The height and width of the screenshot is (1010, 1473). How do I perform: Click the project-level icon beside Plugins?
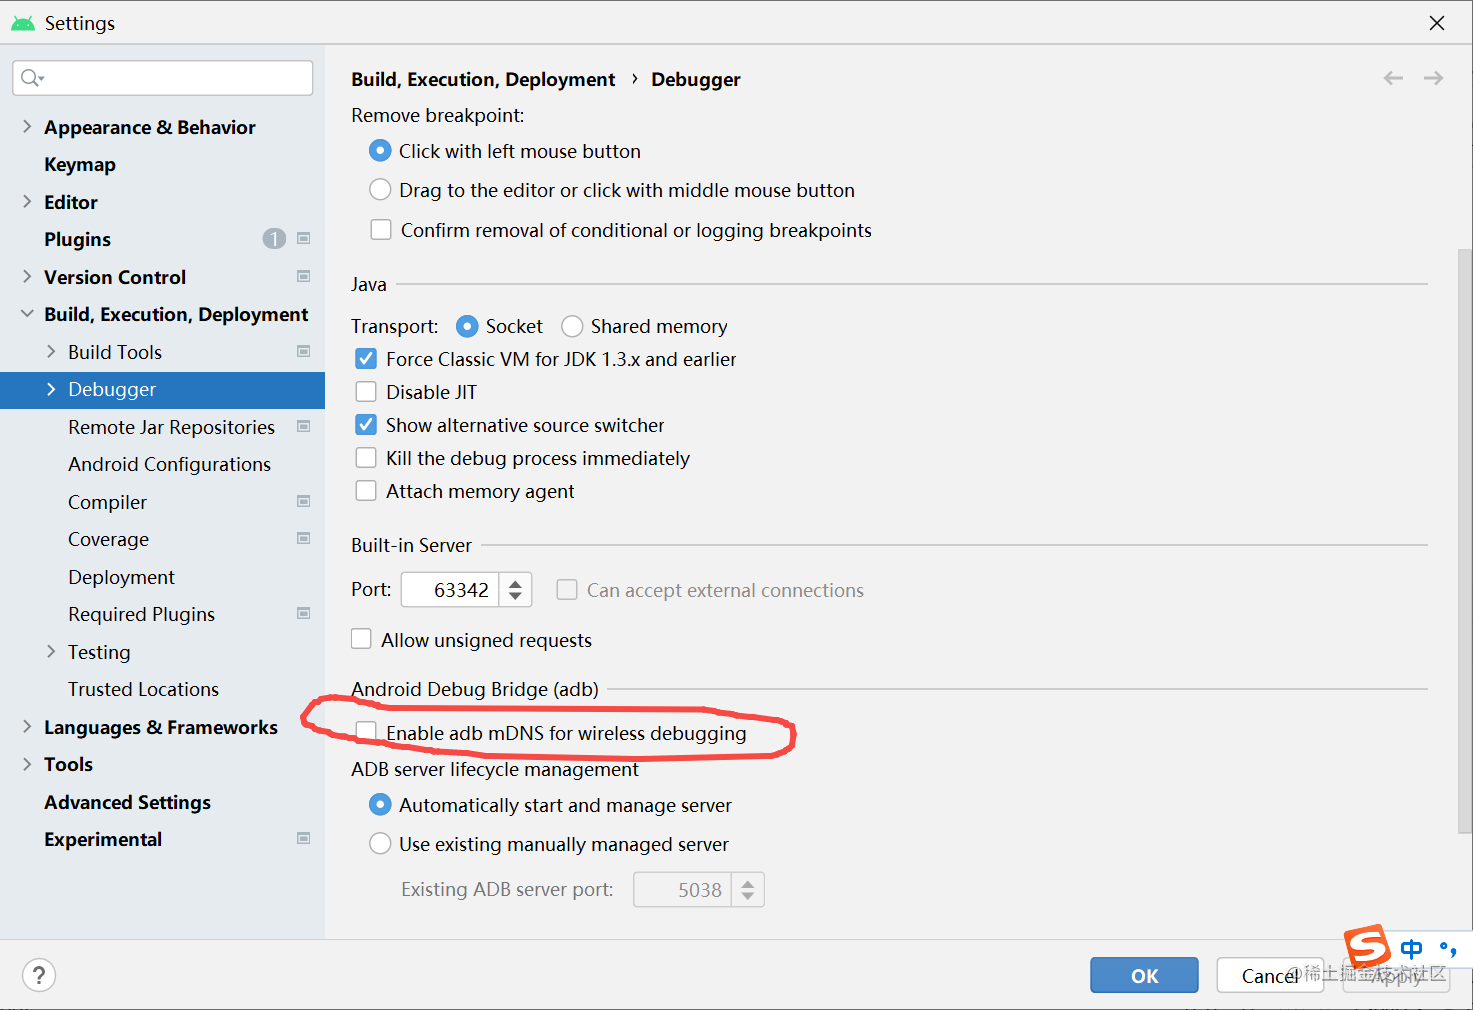(x=304, y=238)
